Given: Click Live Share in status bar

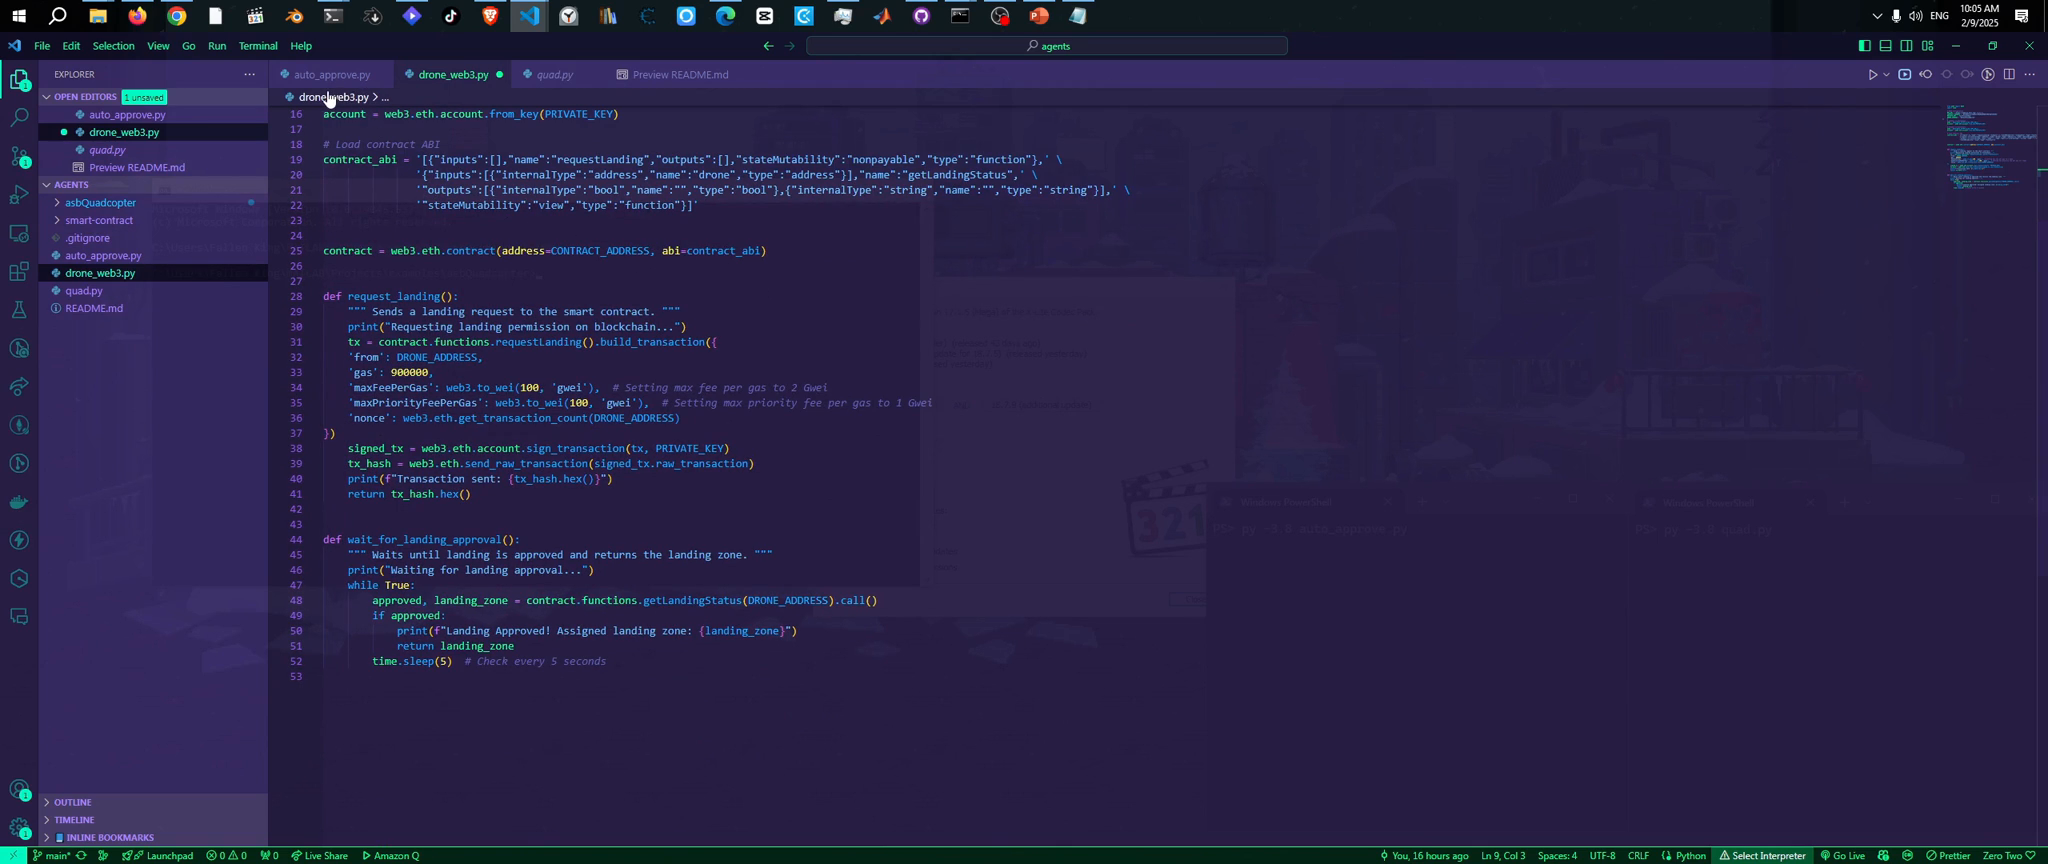Looking at the screenshot, I should 320,856.
